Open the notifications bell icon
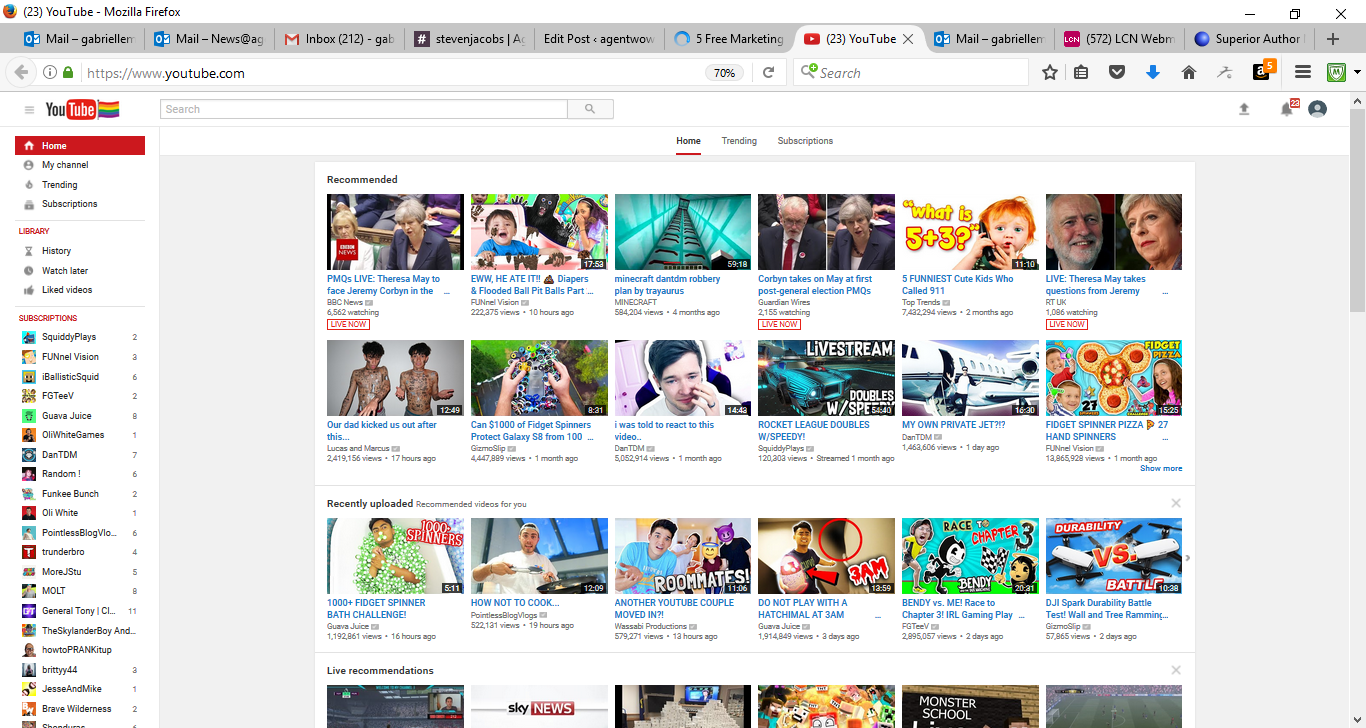Viewport: 1366px width, 728px height. pos(1287,109)
